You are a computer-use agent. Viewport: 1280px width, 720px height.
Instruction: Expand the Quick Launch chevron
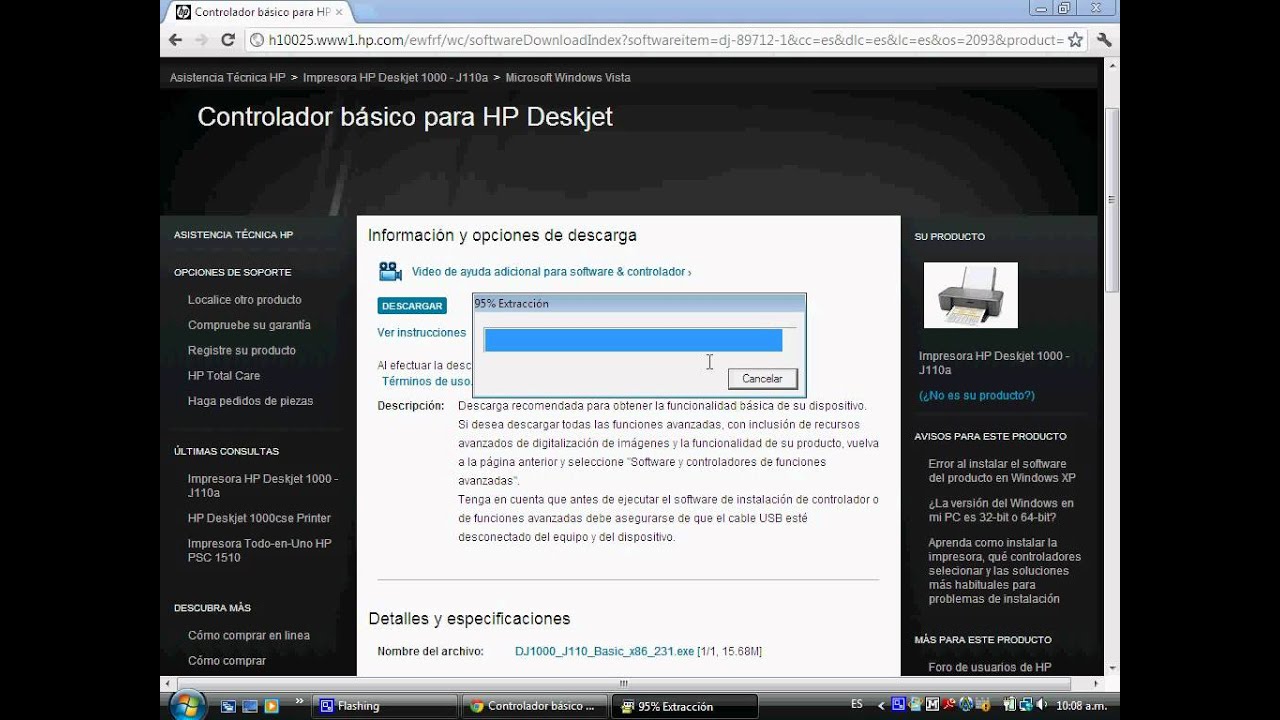298,703
